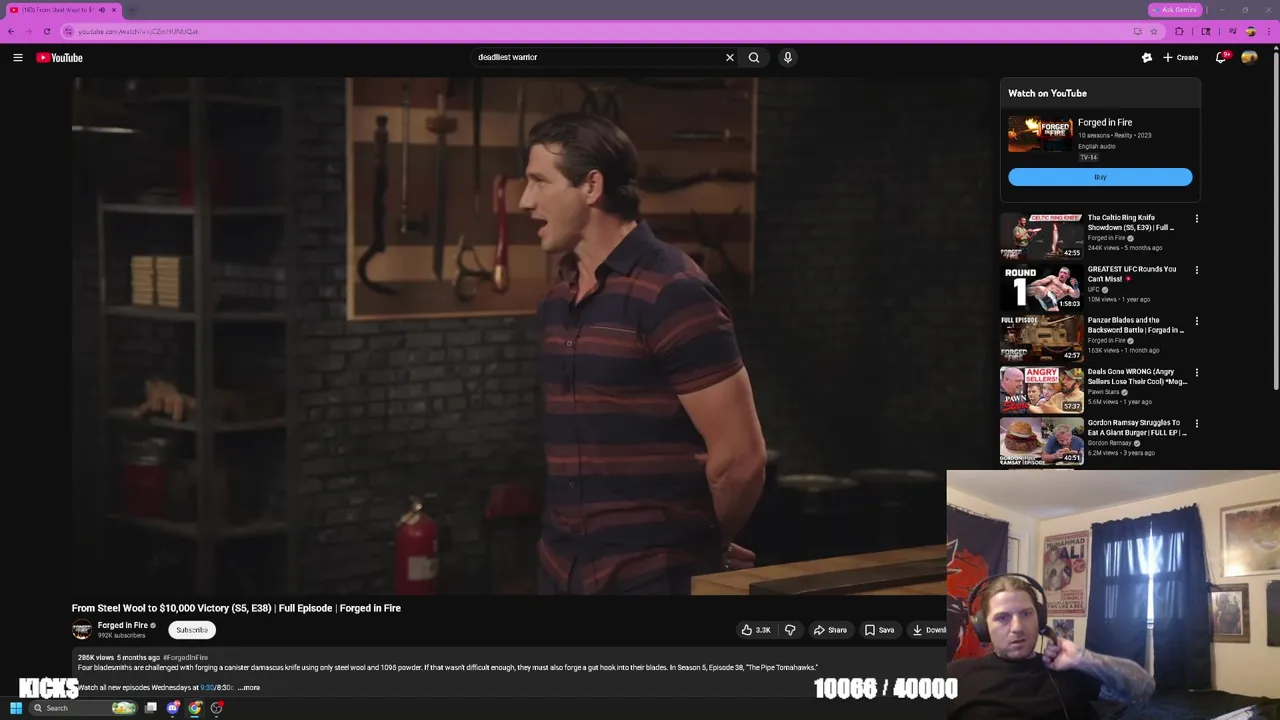Click "Gordon Ramsay Struggles To Eat" title
This screenshot has height=720, width=1280.
tap(1137, 428)
